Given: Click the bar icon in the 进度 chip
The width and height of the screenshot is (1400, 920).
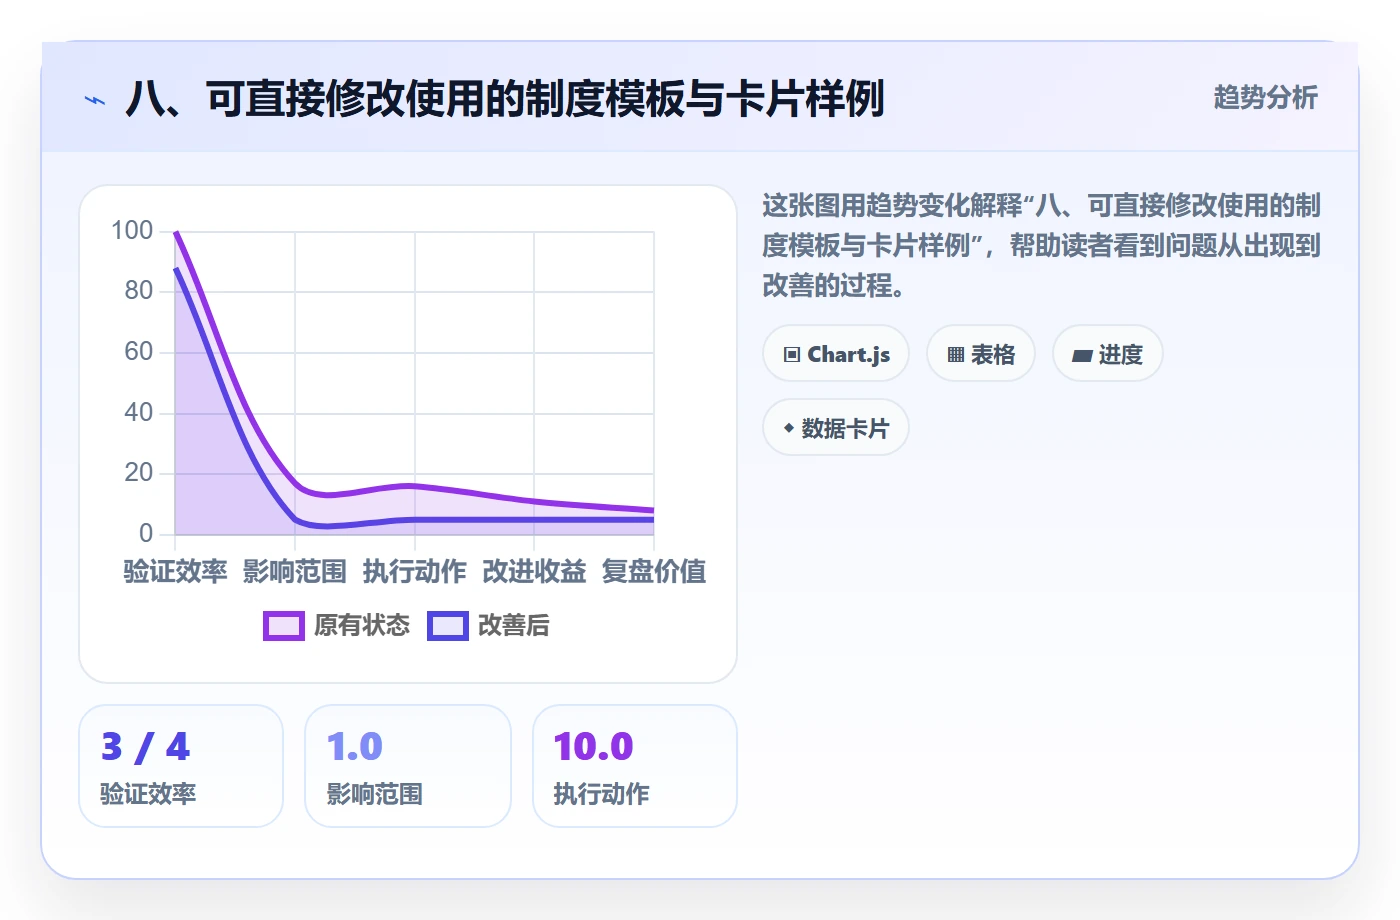Looking at the screenshot, I should coord(1082,356).
